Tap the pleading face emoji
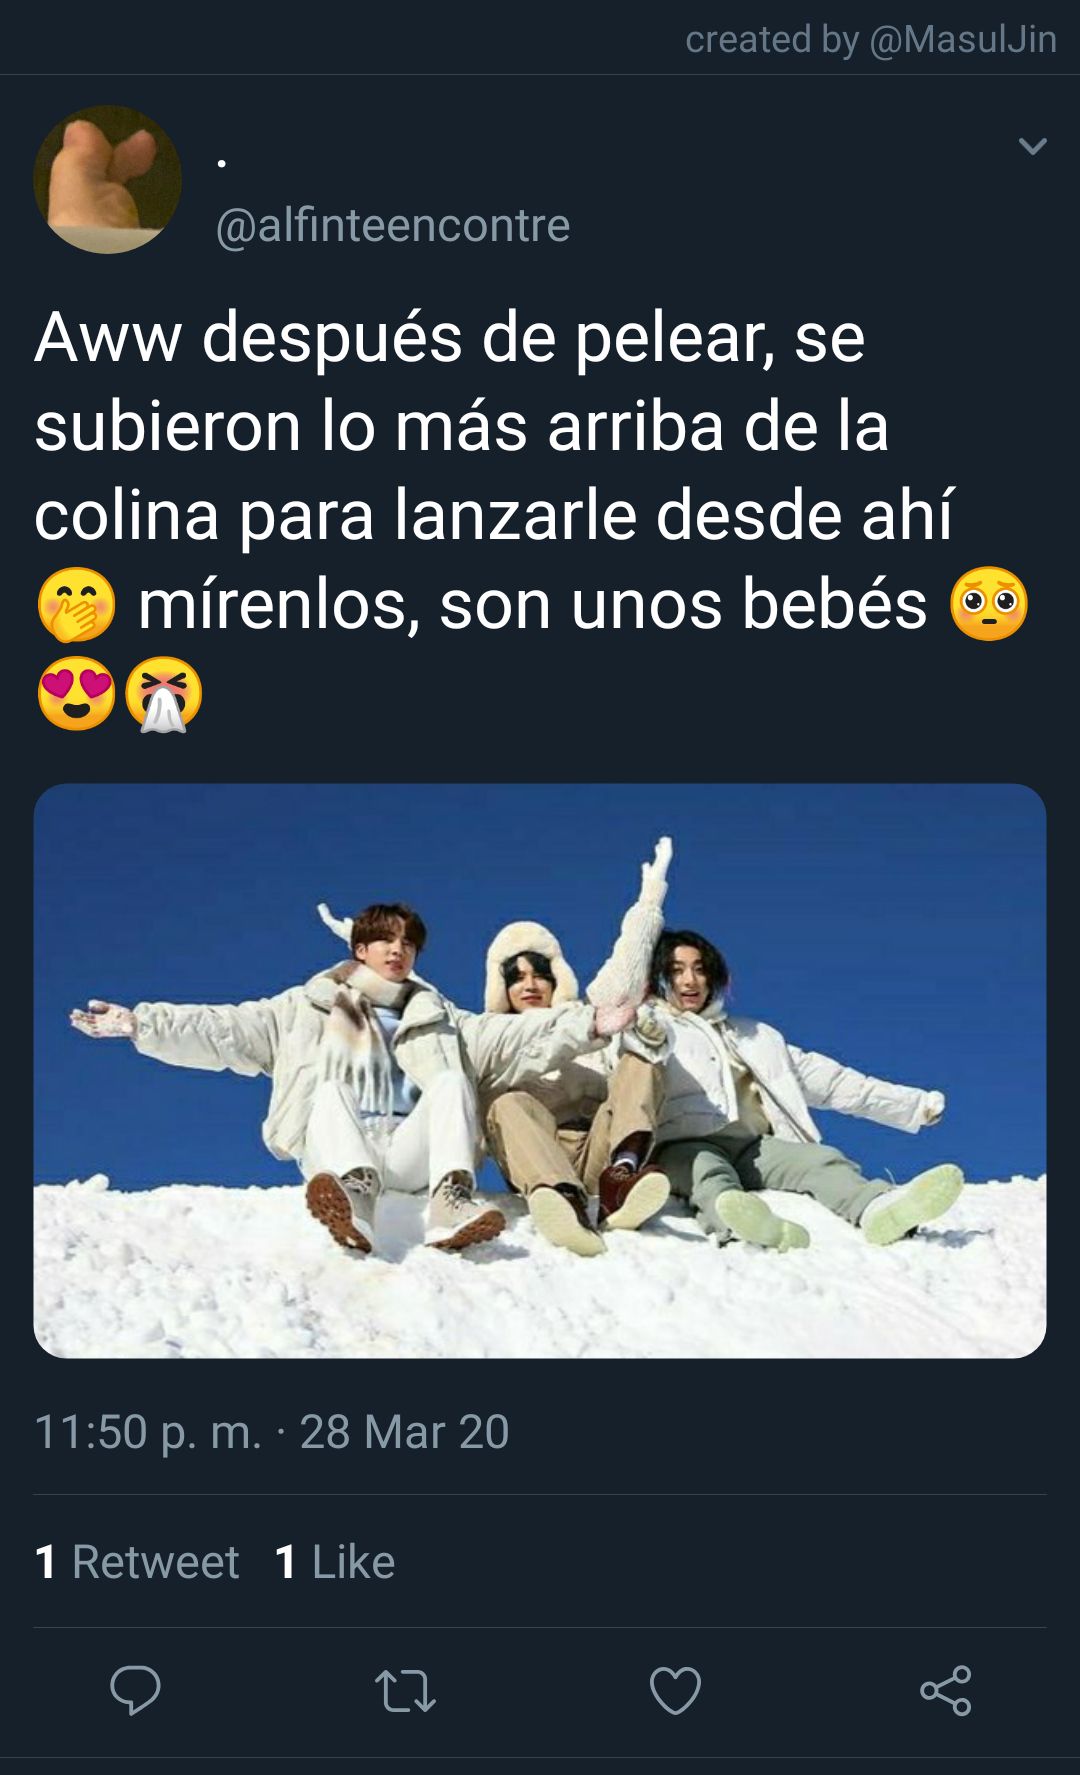The width and height of the screenshot is (1080, 1775). [989, 605]
